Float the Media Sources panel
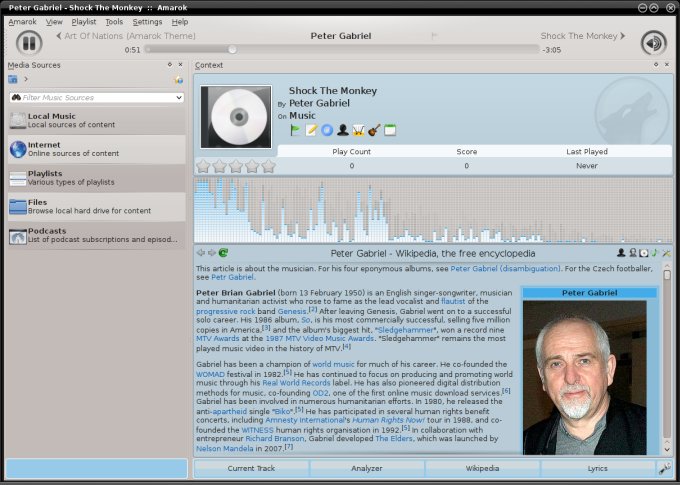 tap(170, 65)
